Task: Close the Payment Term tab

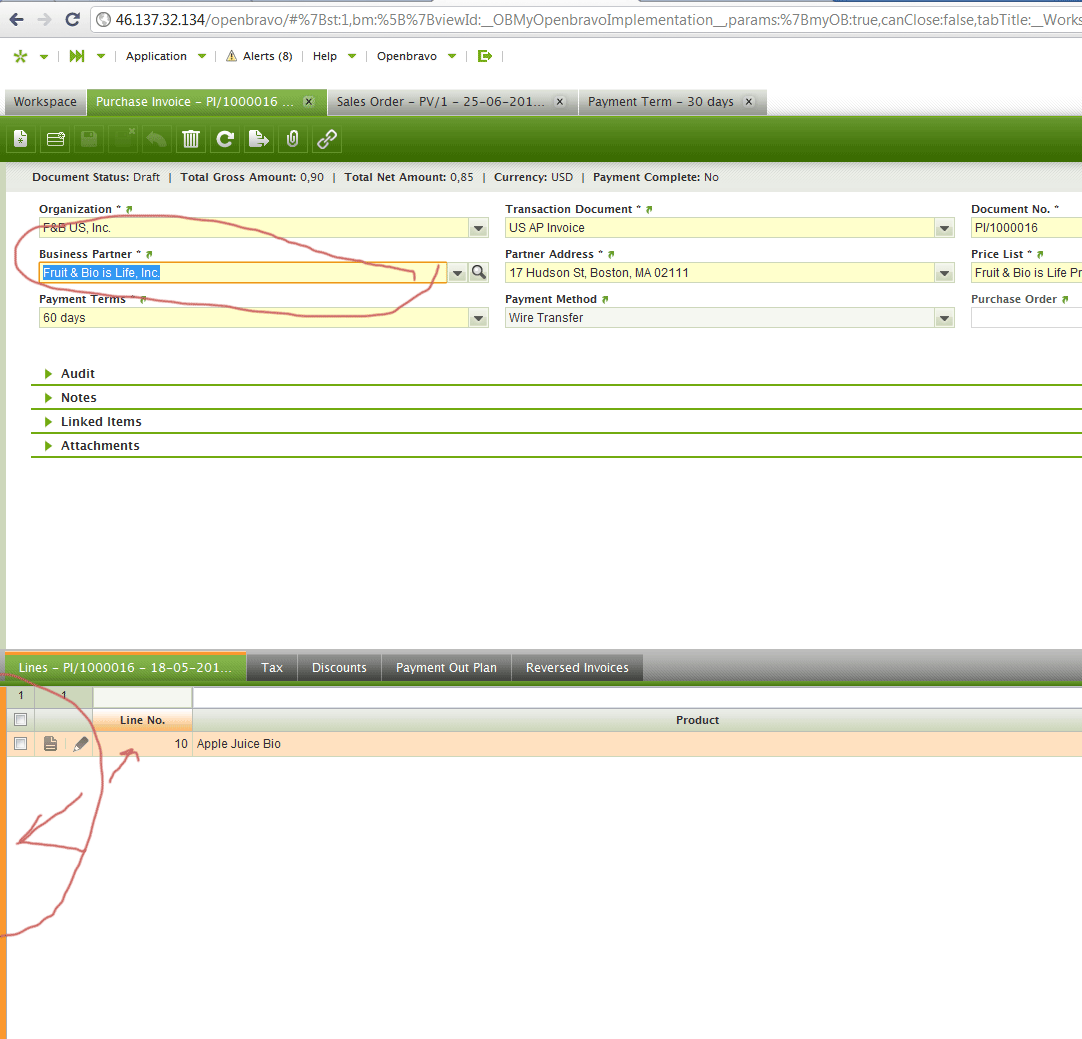Action: (x=749, y=101)
